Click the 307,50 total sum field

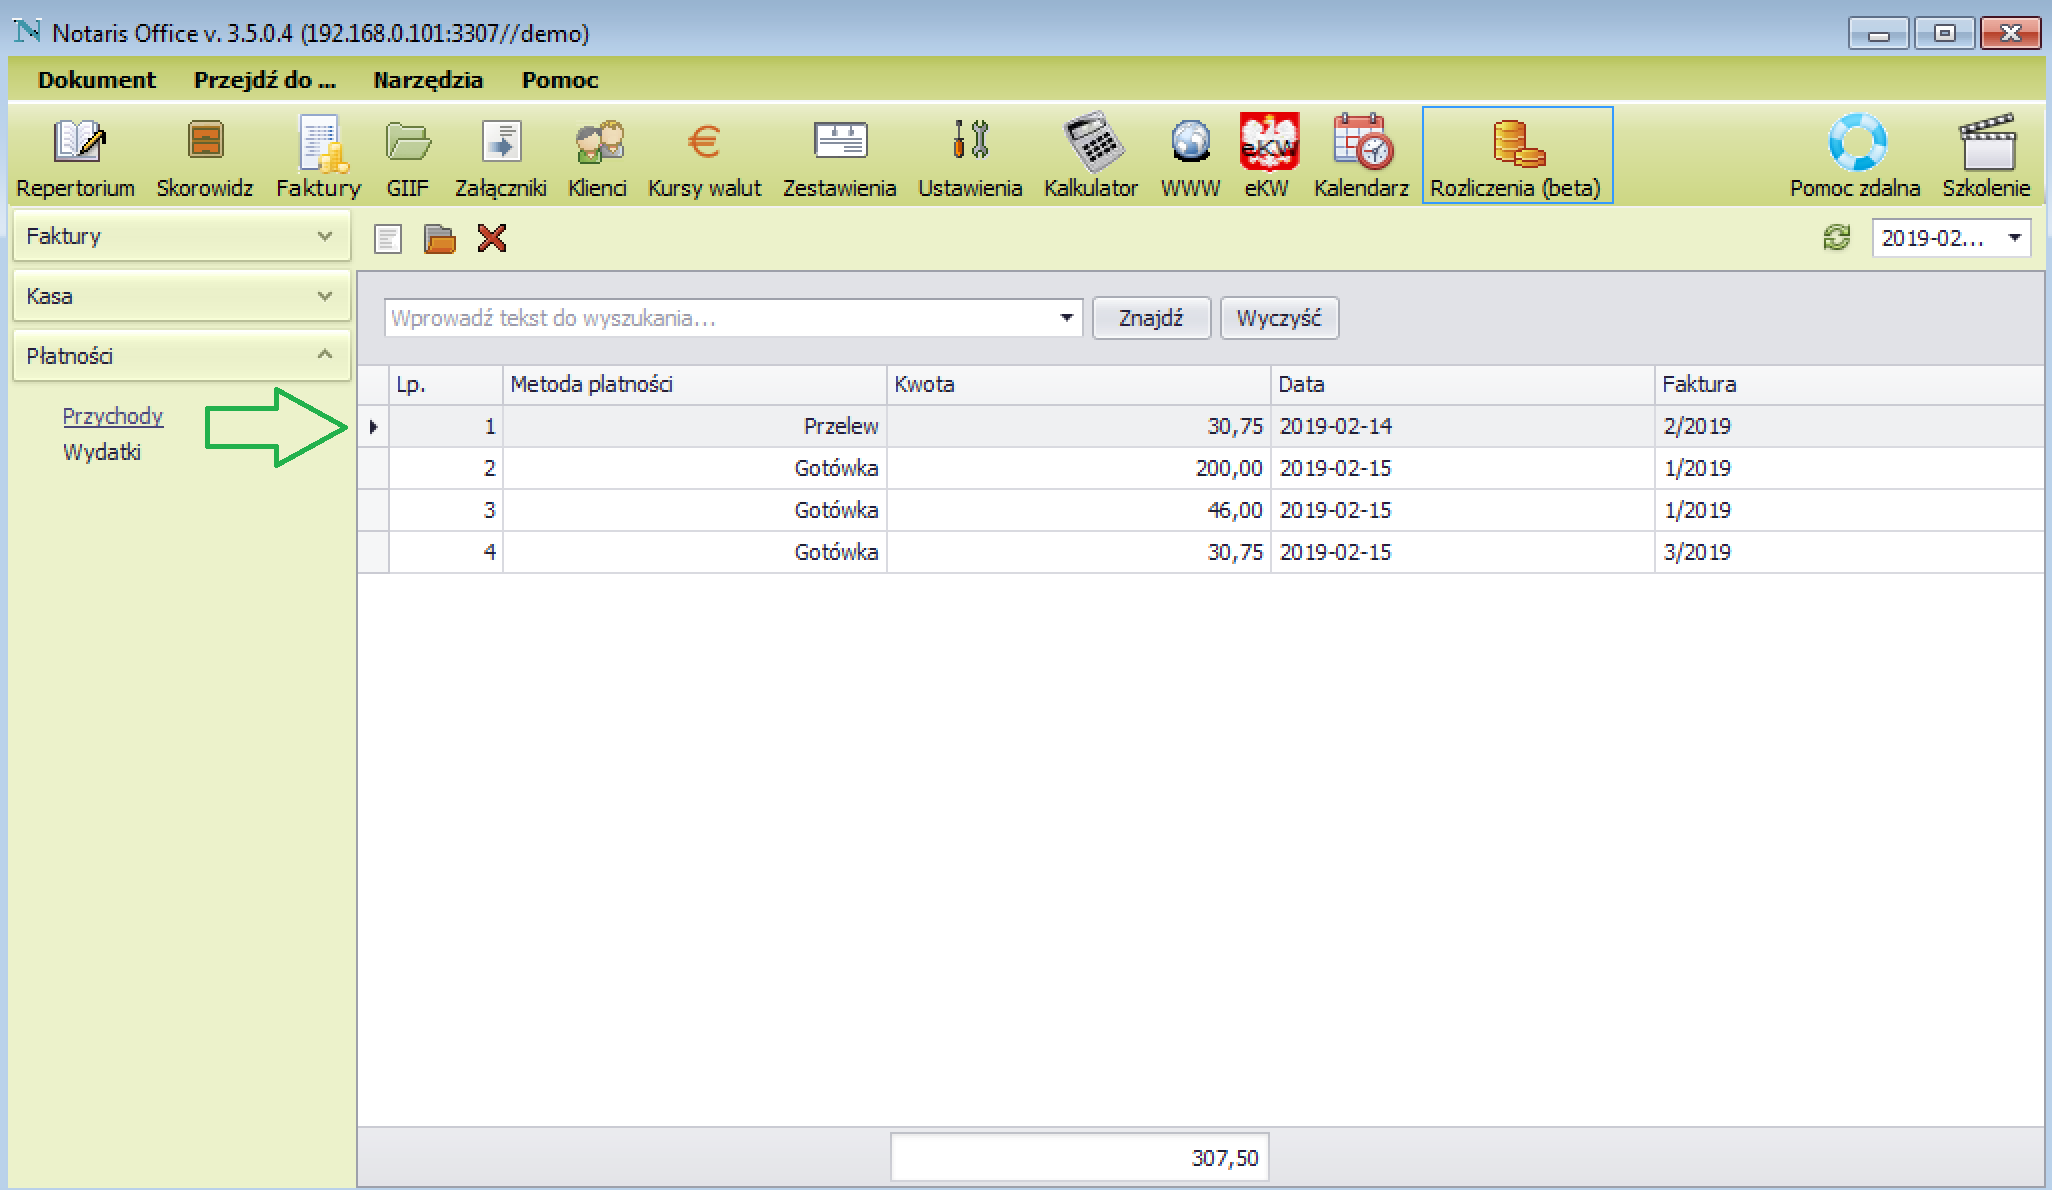[1079, 1158]
